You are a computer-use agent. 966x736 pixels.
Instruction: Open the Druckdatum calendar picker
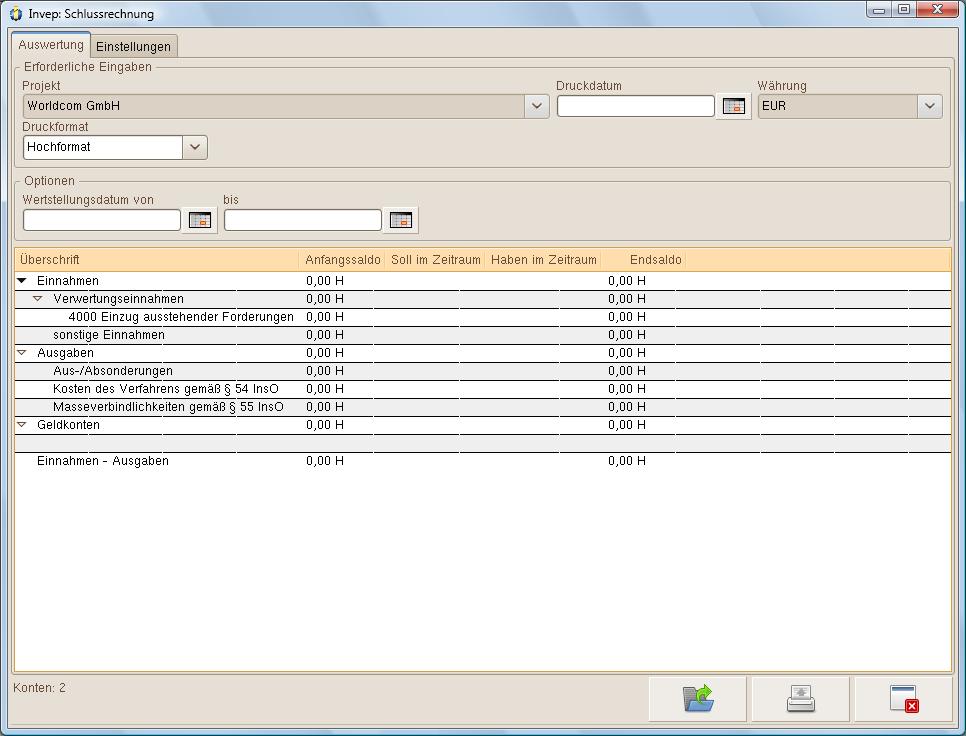tap(733, 107)
